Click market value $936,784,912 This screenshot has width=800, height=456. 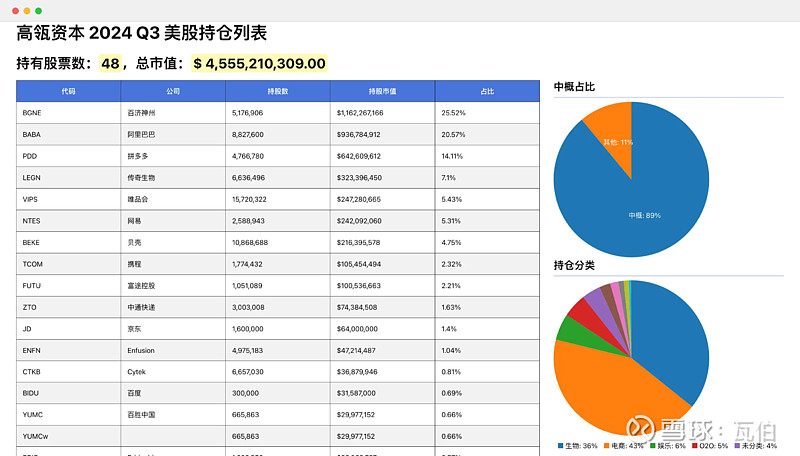click(x=359, y=135)
